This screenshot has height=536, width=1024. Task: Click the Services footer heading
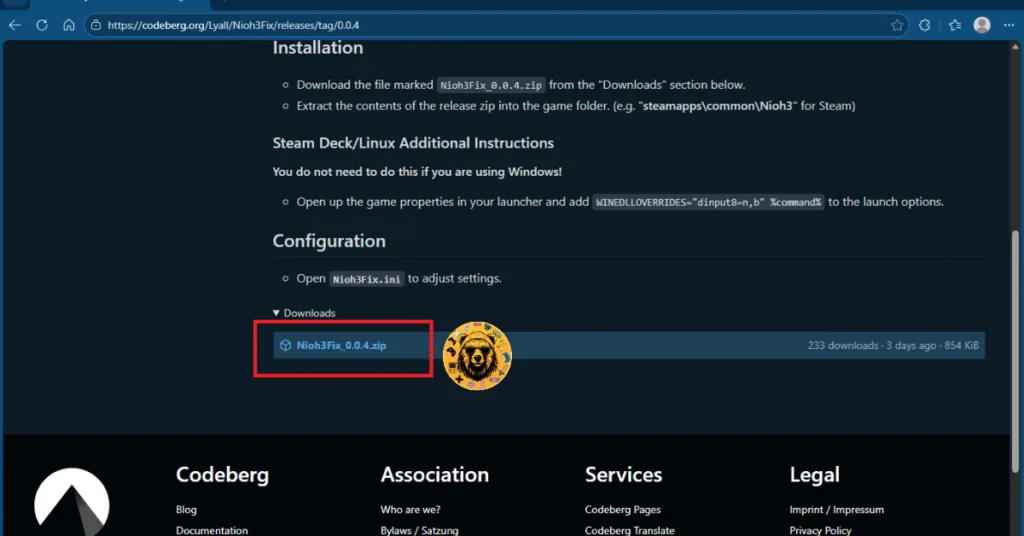pyautogui.click(x=623, y=475)
